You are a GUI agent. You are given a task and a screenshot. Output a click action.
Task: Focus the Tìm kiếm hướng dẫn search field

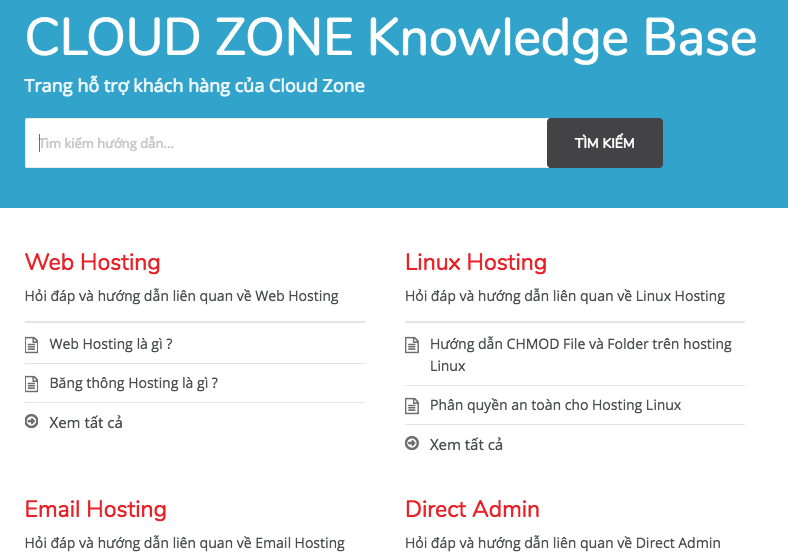pos(285,143)
